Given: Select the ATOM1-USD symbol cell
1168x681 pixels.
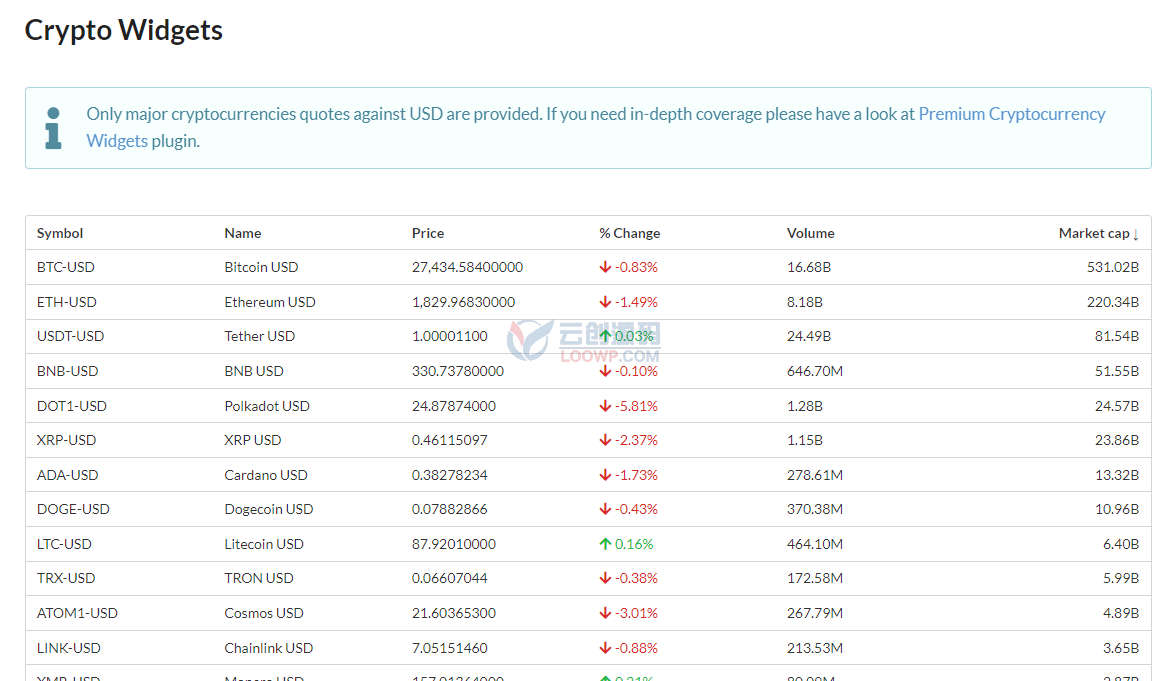Looking at the screenshot, I should point(77,613).
